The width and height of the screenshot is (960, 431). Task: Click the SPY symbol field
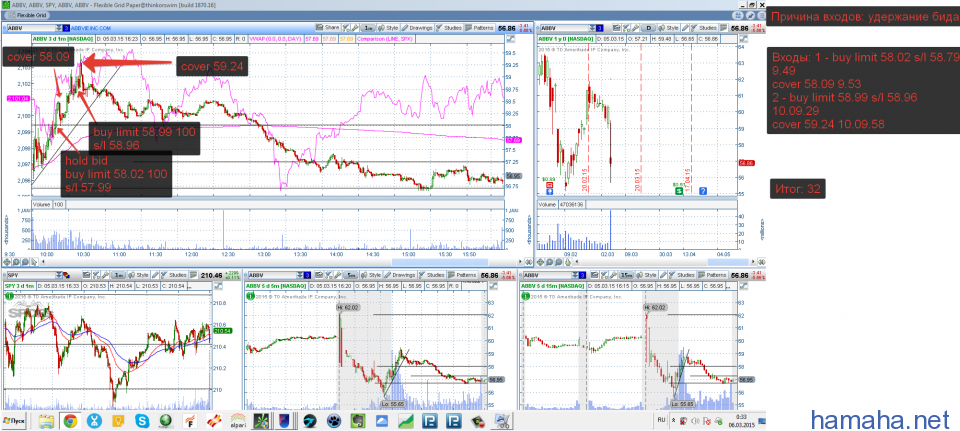[x=31, y=275]
